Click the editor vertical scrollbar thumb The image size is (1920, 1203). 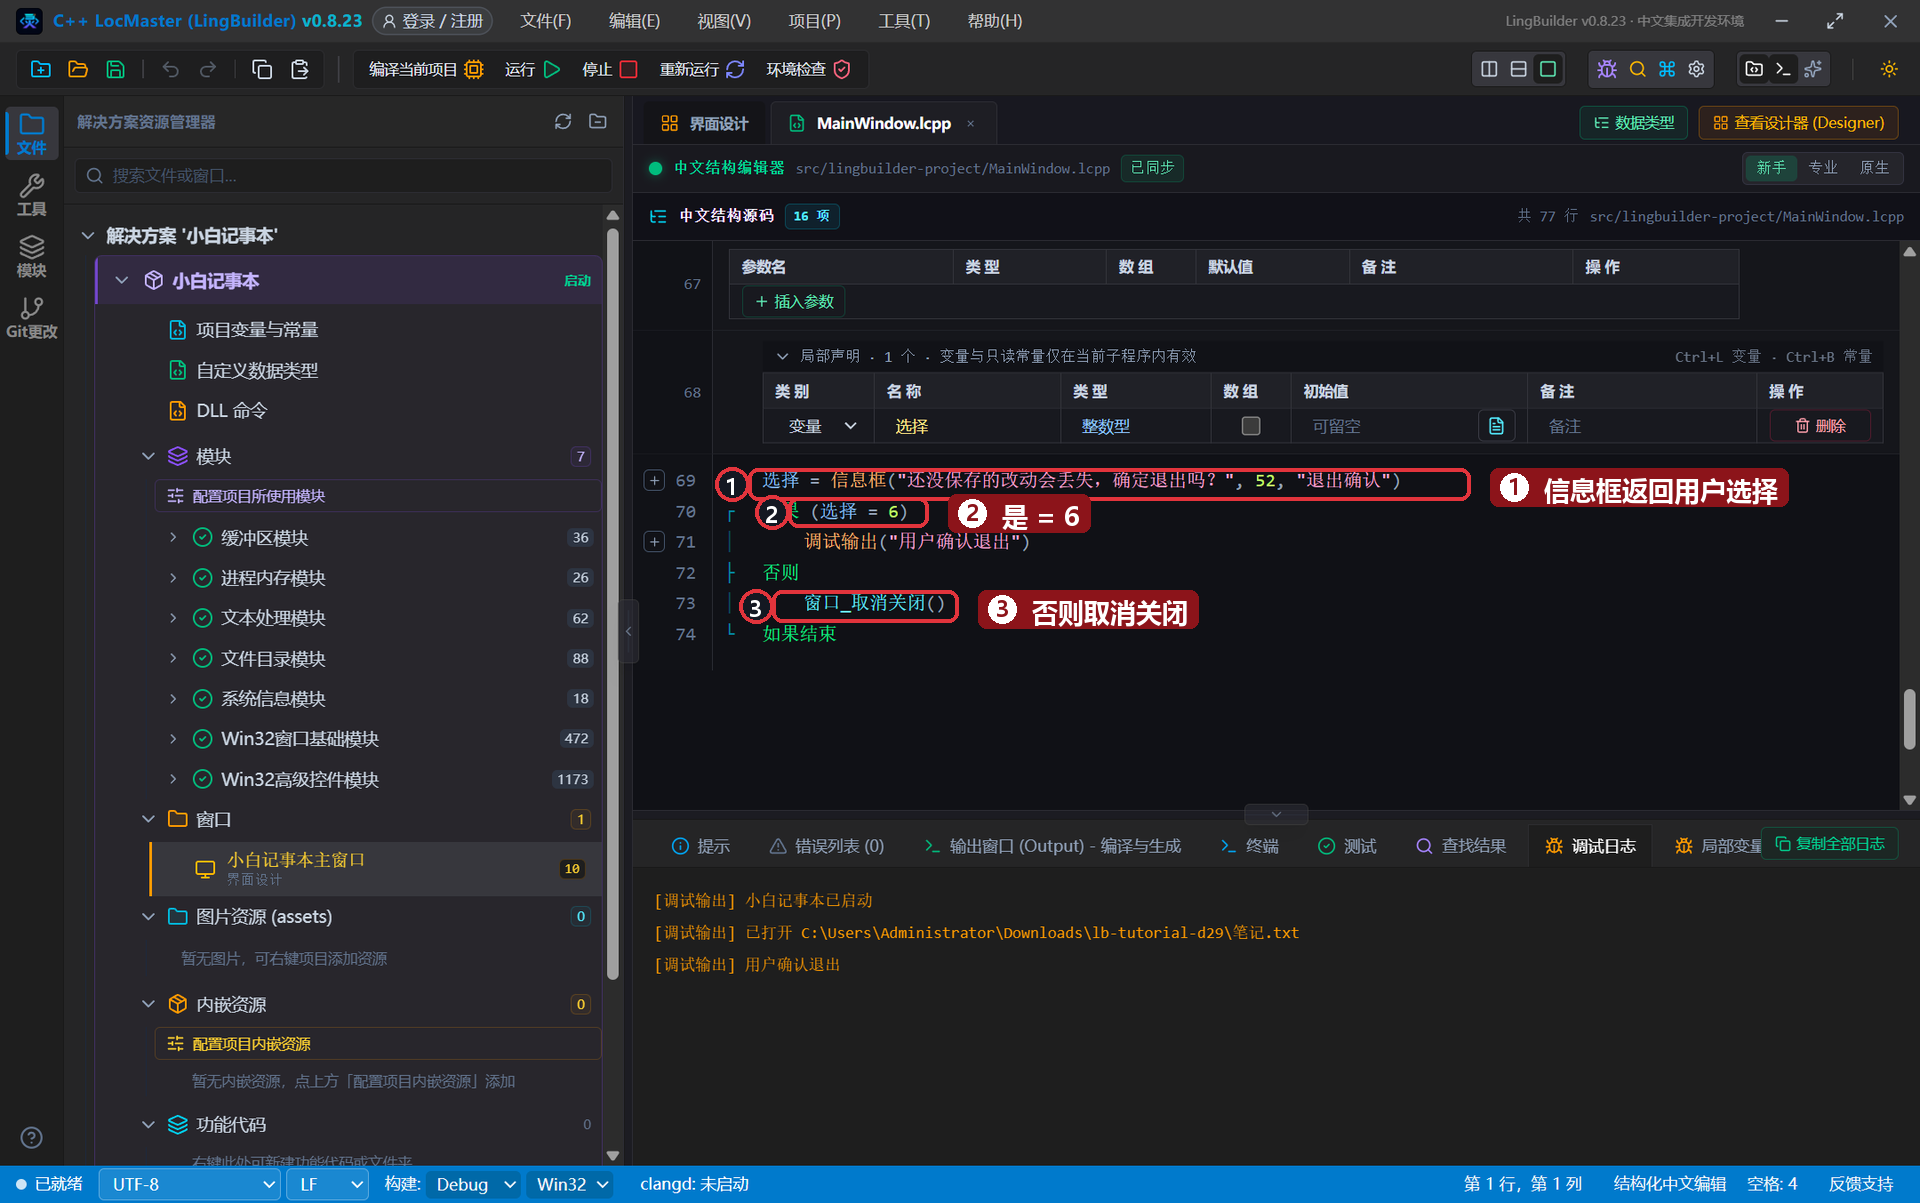point(1909,719)
